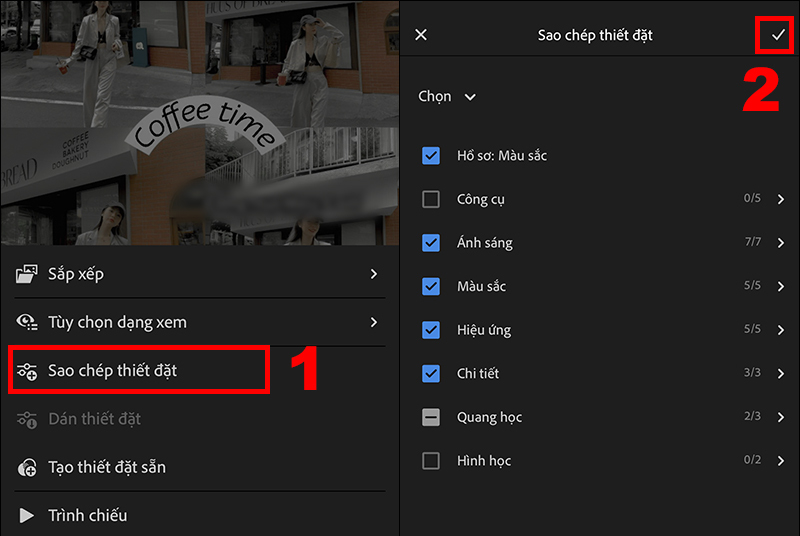This screenshot has height=536, width=800.
Task: Click the Sao chép thiết đặt sliders icon
Action: point(27,371)
